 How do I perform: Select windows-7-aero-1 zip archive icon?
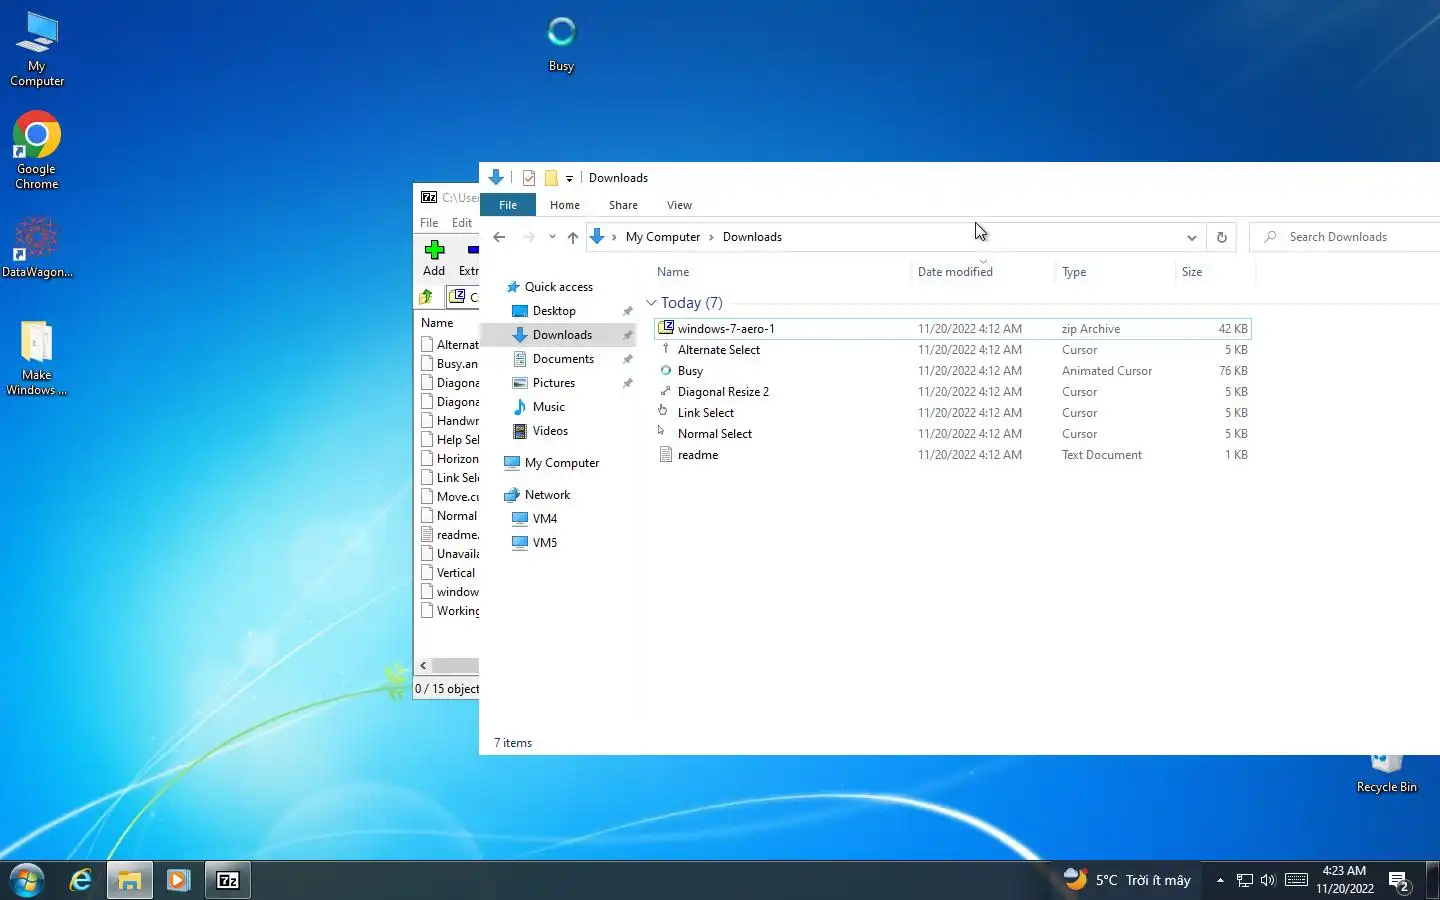pos(666,328)
